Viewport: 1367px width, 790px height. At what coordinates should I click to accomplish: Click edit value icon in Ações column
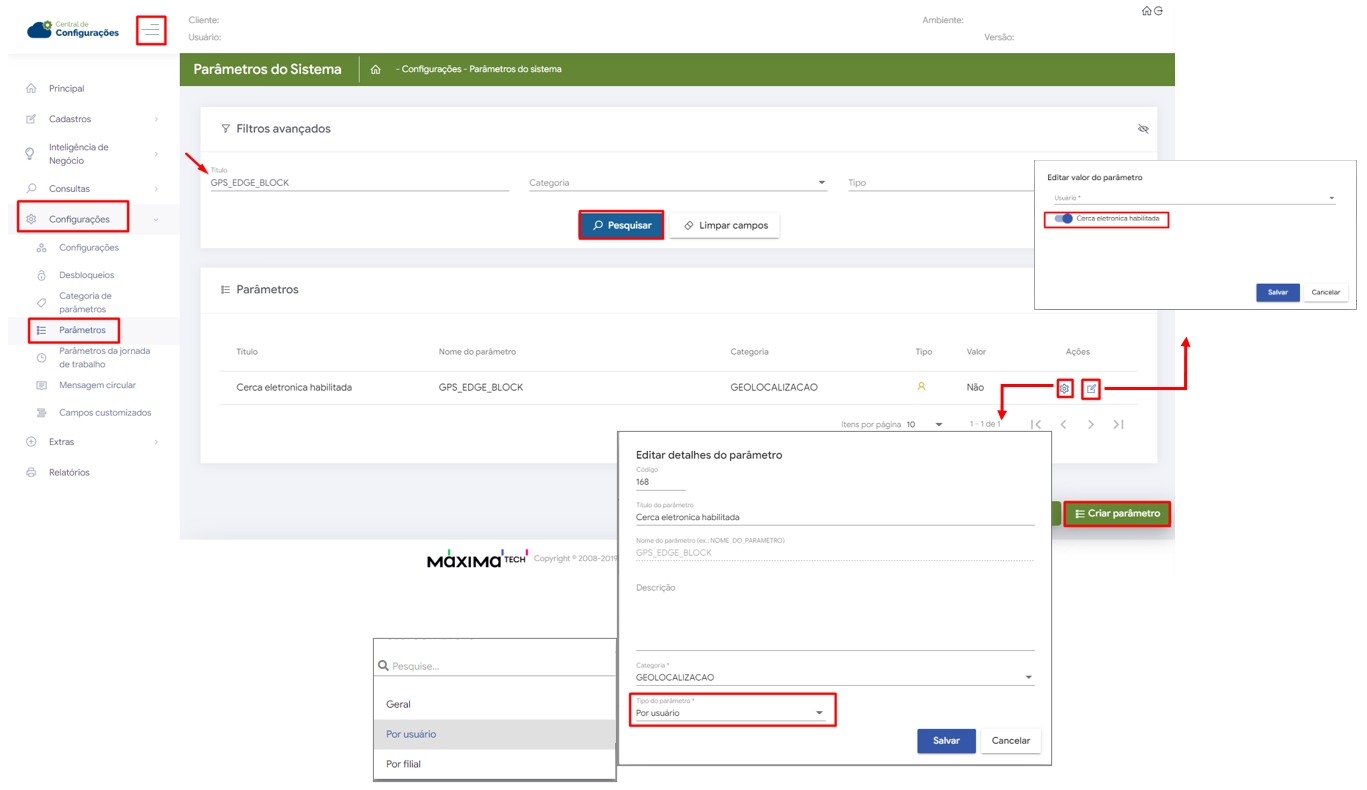point(1091,388)
